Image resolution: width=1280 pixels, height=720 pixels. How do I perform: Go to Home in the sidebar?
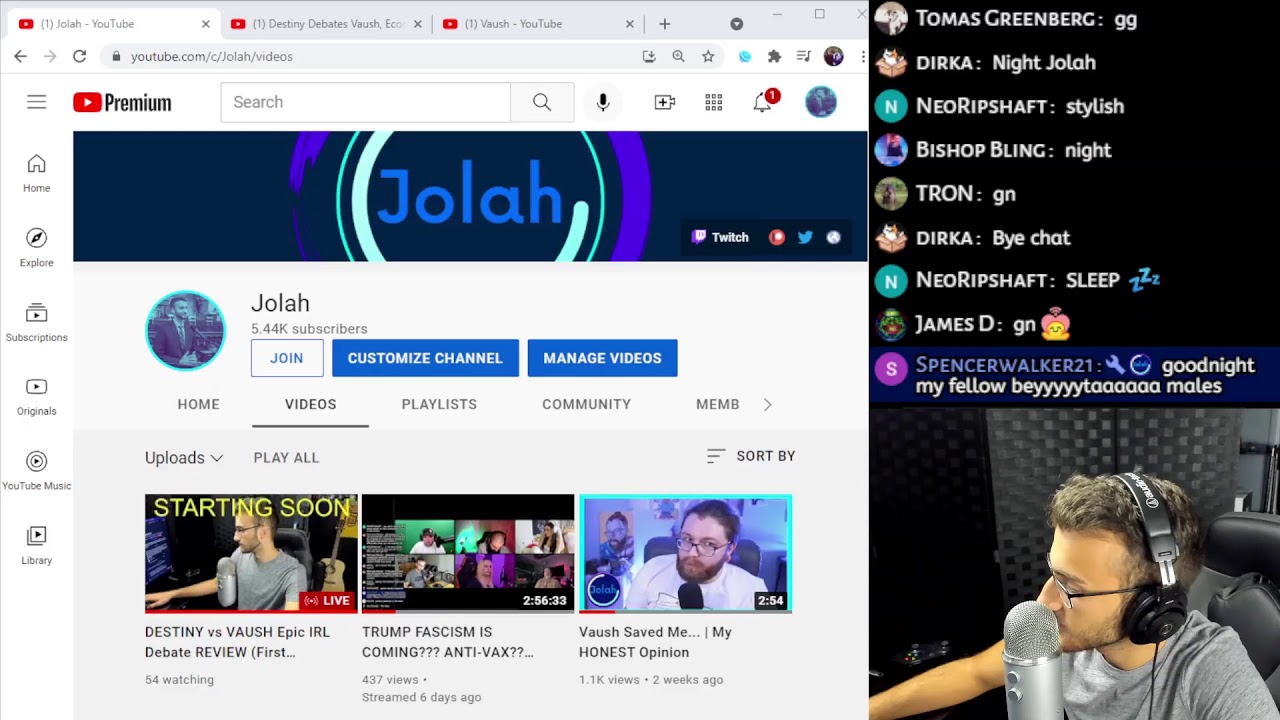36,173
